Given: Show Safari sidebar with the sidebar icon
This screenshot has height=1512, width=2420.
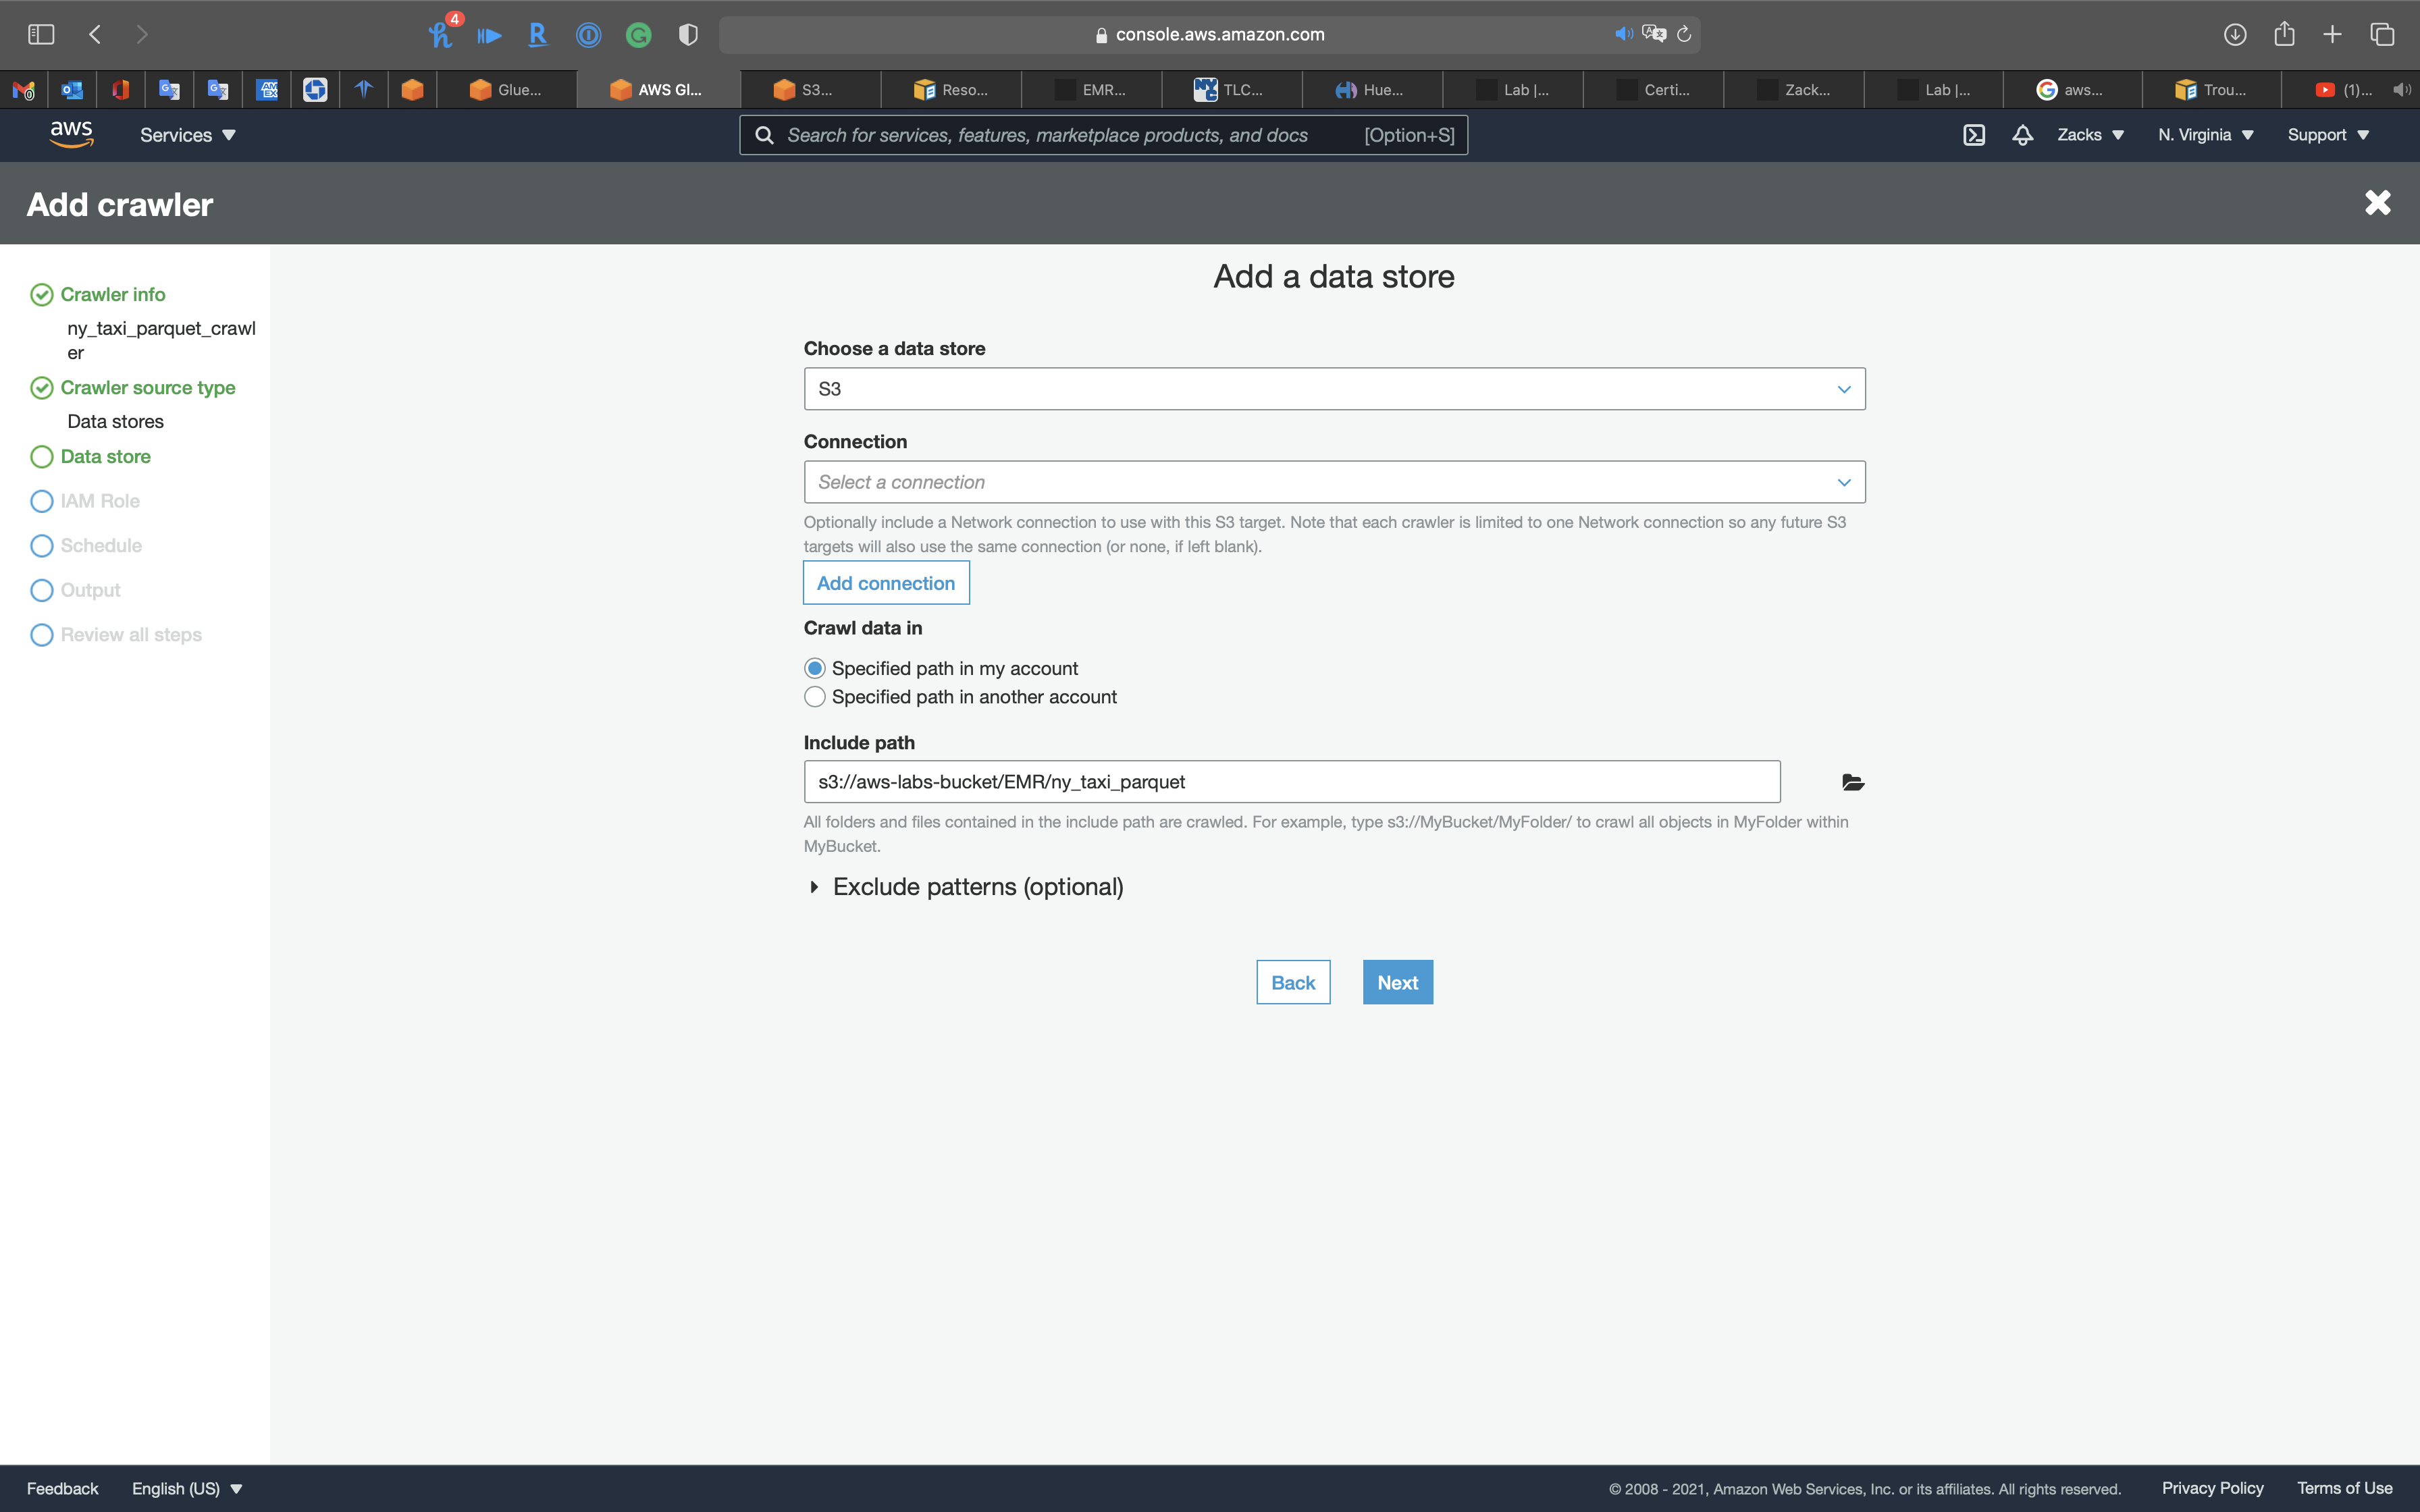Looking at the screenshot, I should [41, 35].
